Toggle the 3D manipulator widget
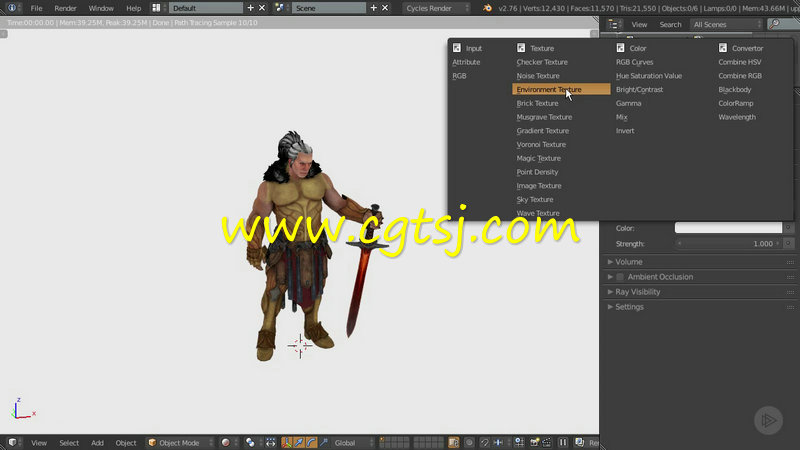This screenshot has width=800, height=450. point(287,442)
